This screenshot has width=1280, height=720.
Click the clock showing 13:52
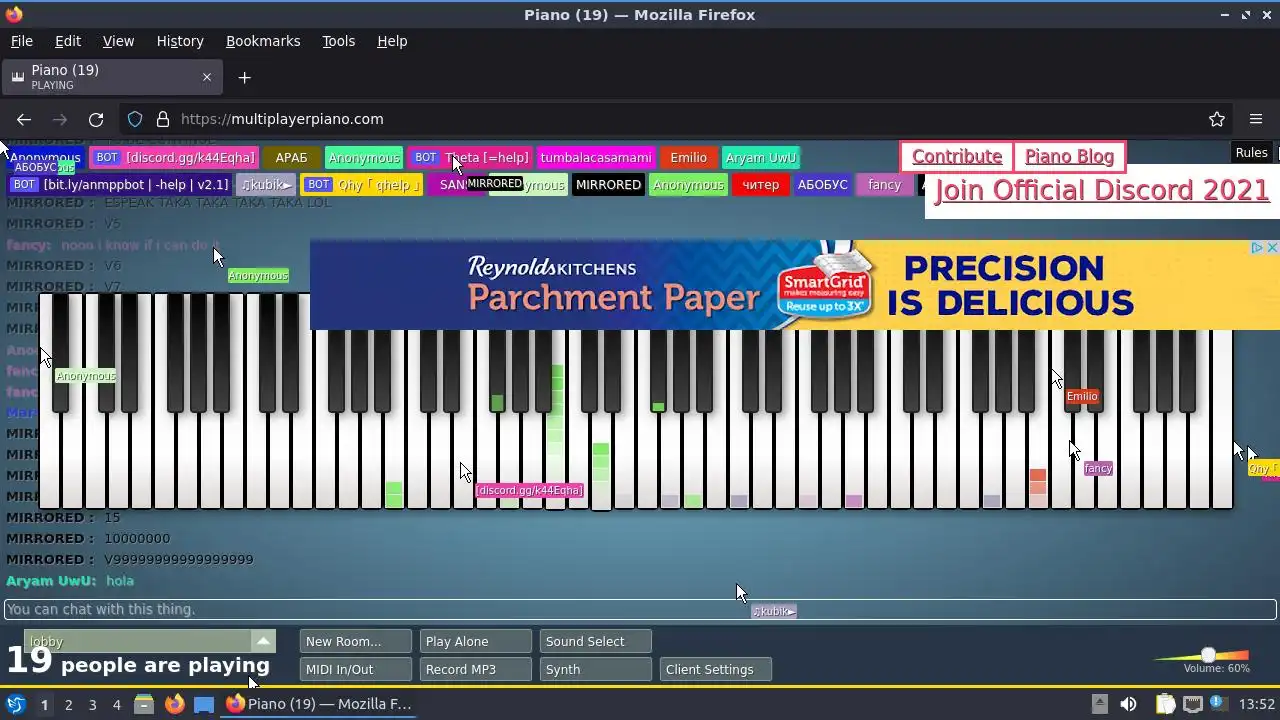tap(1257, 704)
